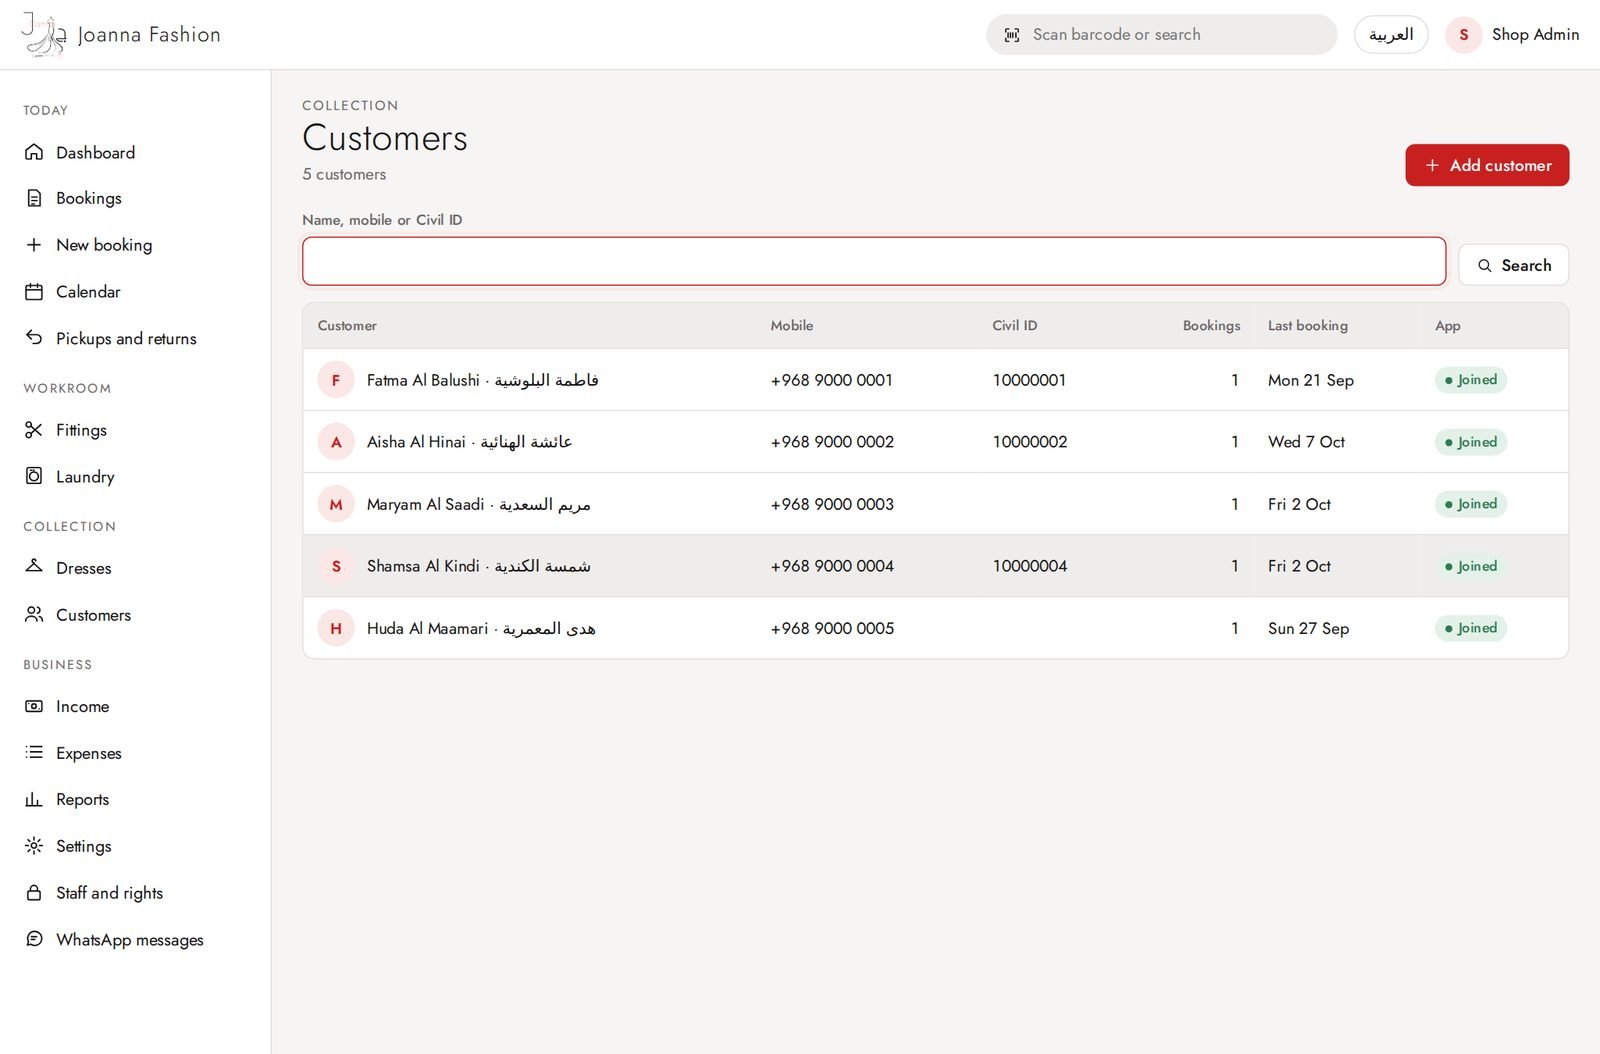Click the Calendar icon in sidebar

[x=34, y=292]
